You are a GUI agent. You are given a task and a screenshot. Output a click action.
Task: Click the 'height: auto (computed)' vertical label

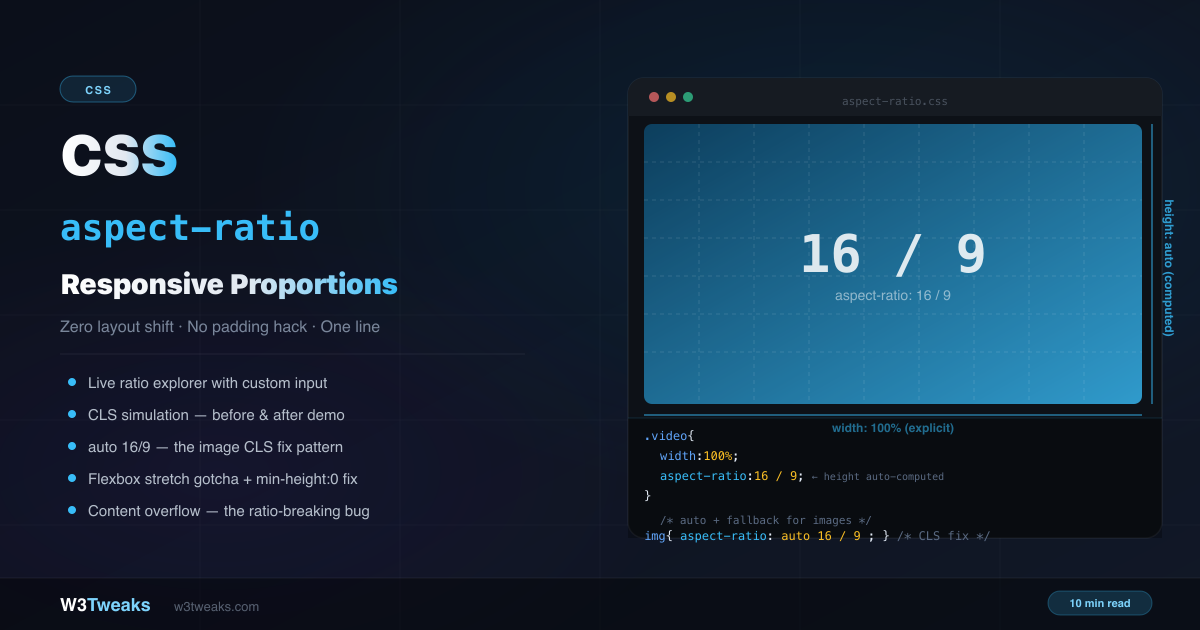point(1168,268)
